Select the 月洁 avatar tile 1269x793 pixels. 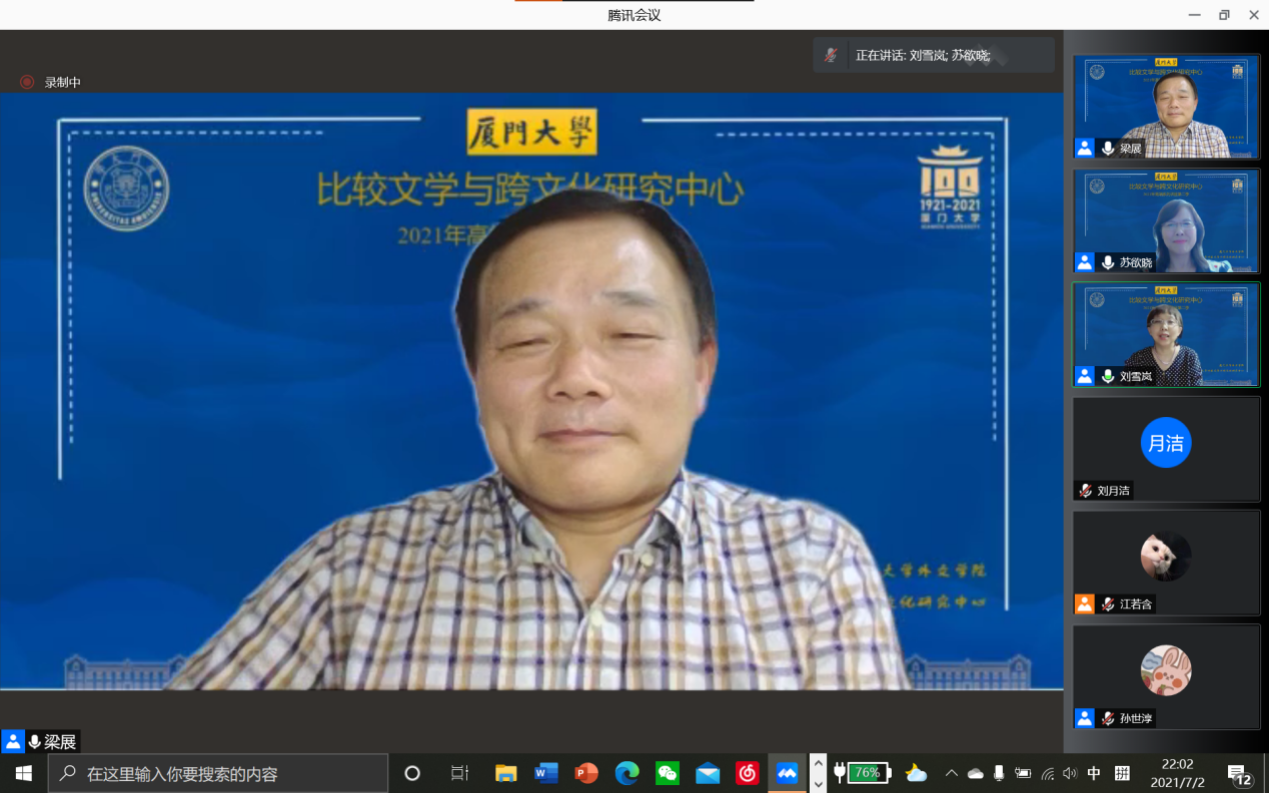[1166, 443]
